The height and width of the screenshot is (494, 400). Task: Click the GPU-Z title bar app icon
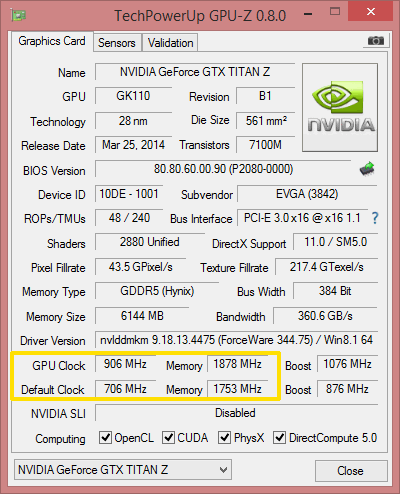18,15
